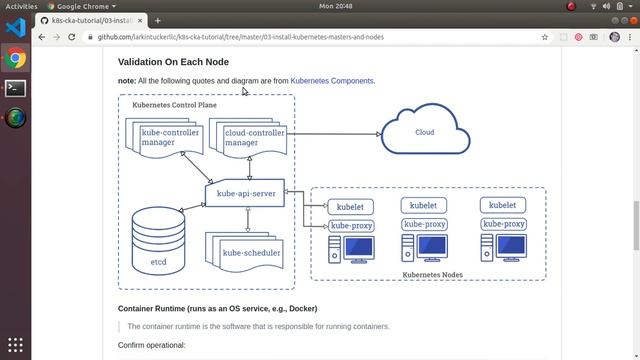Open the Chrome profile avatar

pyautogui.click(x=614, y=37)
